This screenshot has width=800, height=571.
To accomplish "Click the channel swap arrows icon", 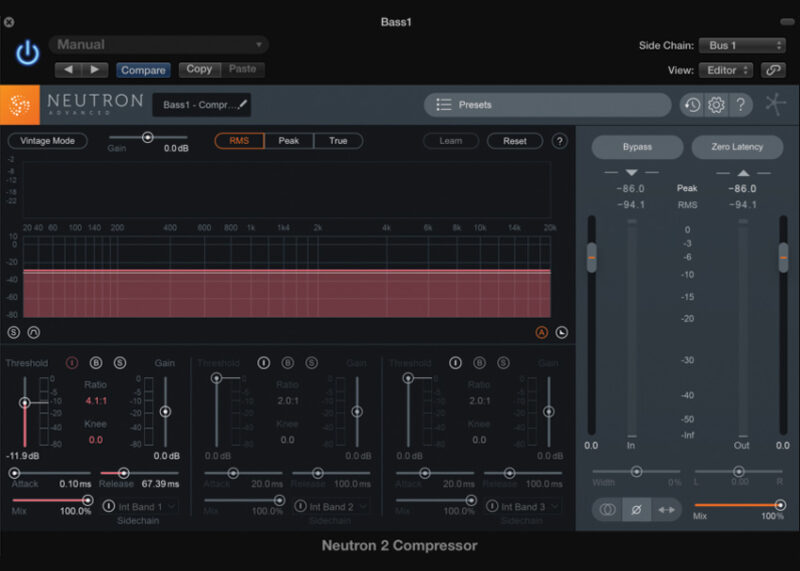I will point(666,510).
